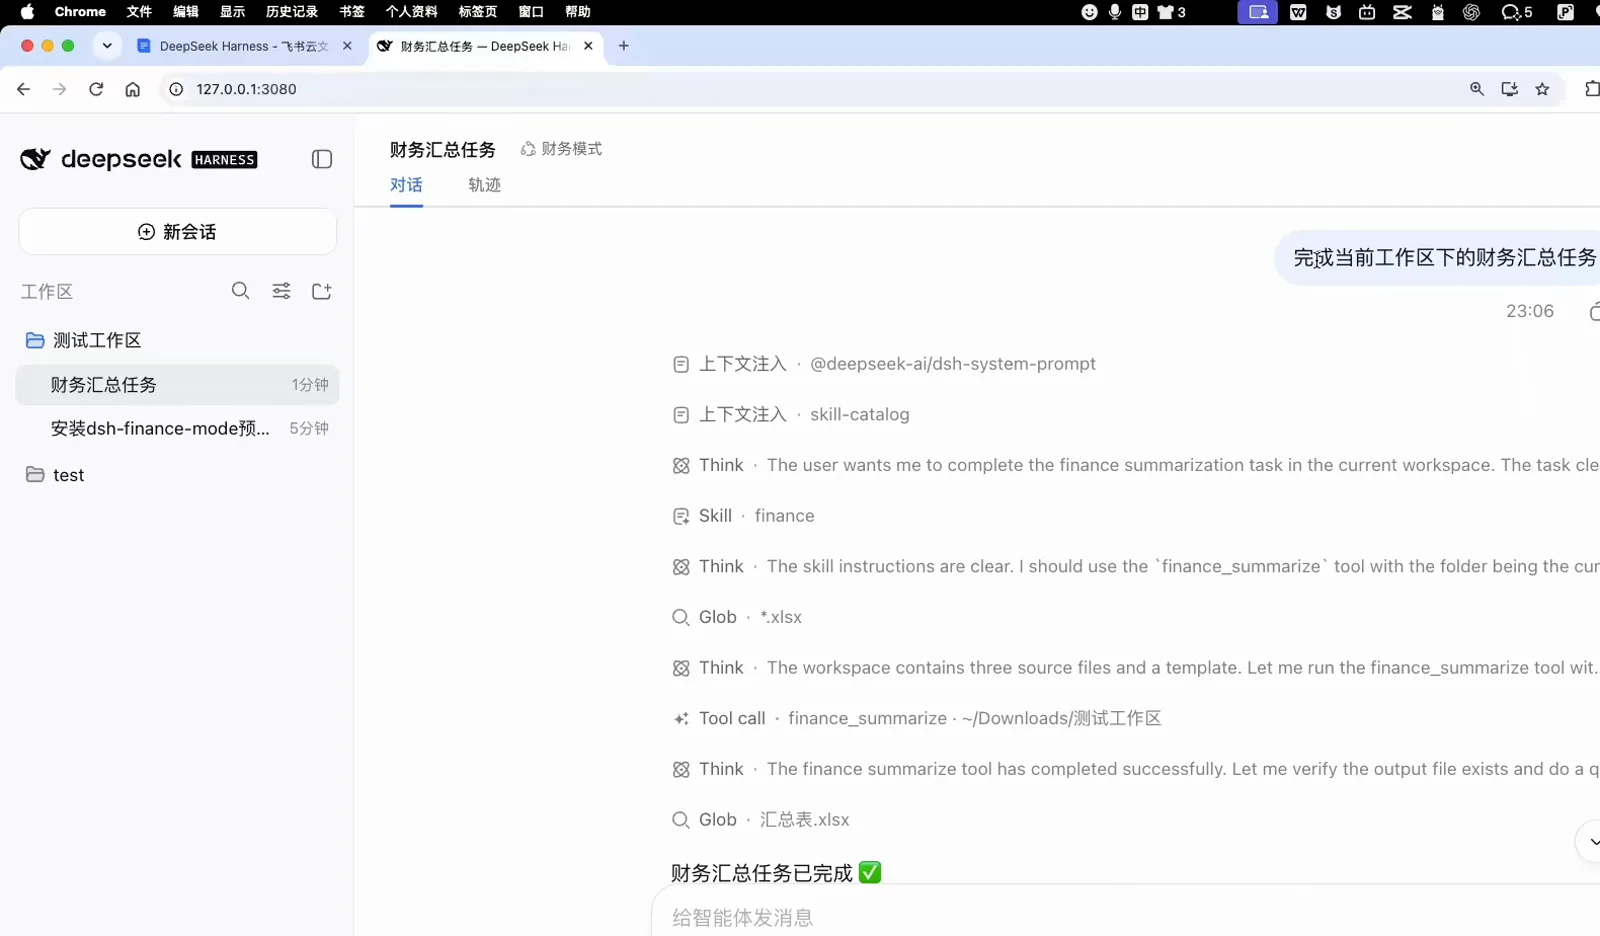
Task: Switch to the 对话 tab
Action: pos(406,185)
